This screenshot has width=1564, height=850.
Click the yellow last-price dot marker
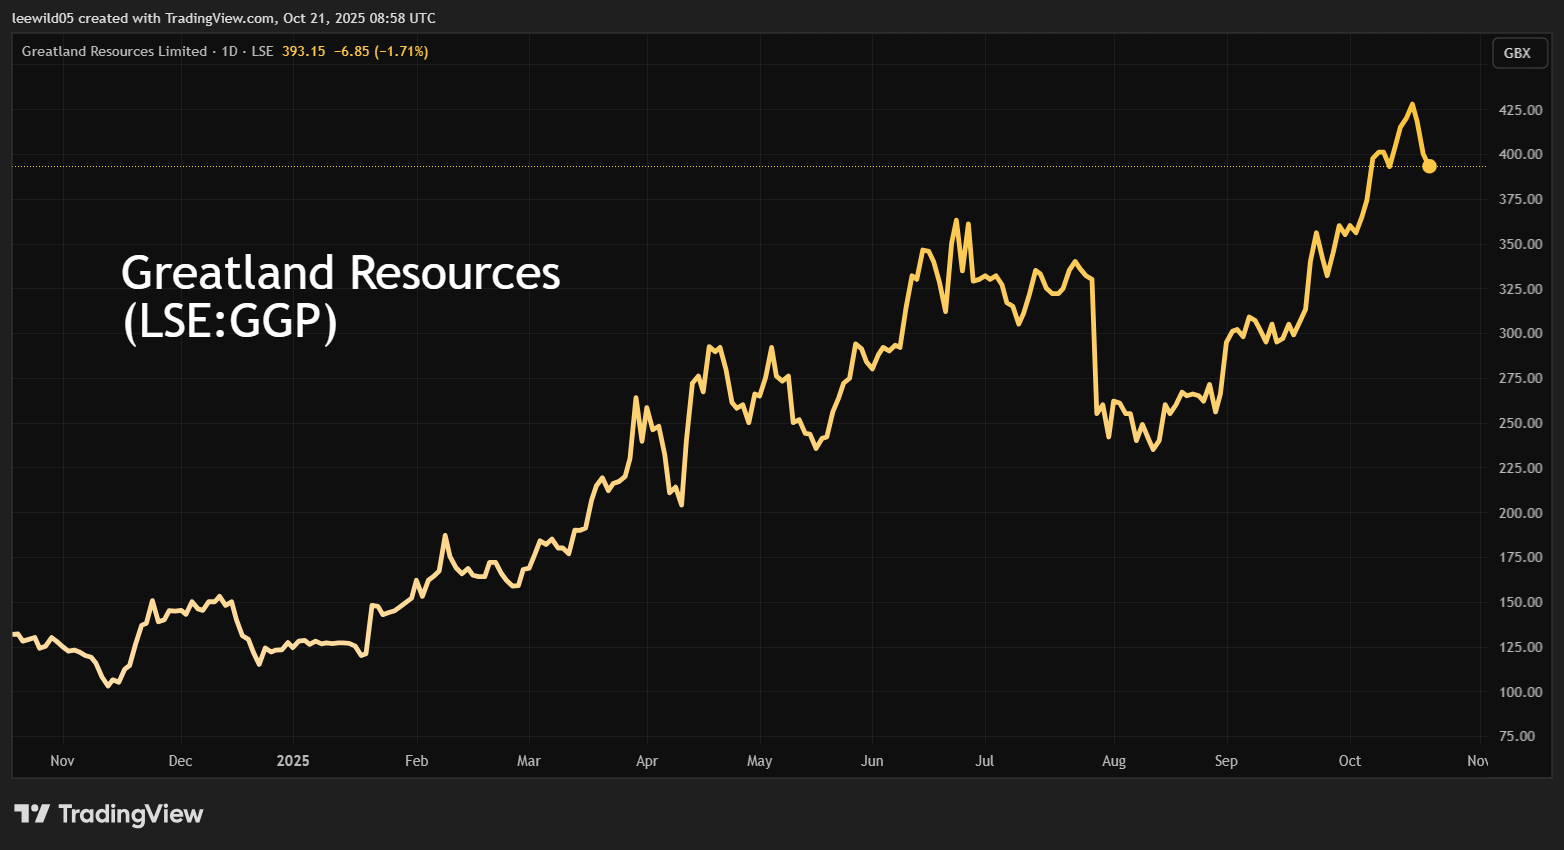[1429, 166]
